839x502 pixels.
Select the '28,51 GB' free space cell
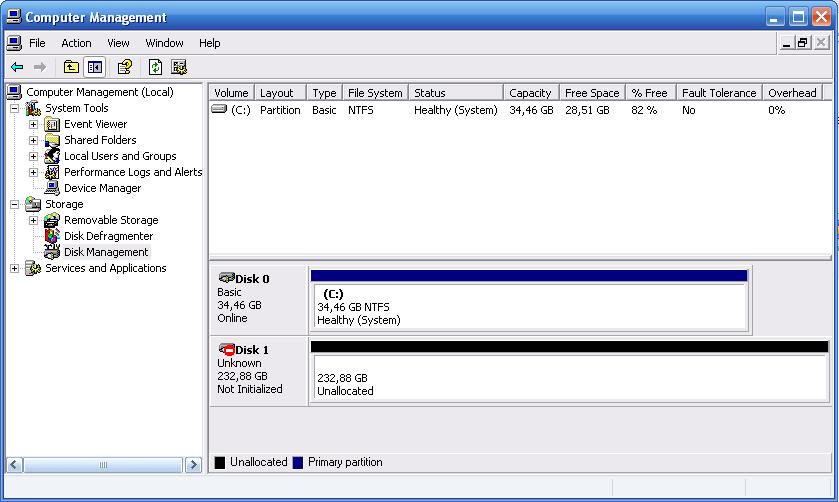click(x=587, y=110)
